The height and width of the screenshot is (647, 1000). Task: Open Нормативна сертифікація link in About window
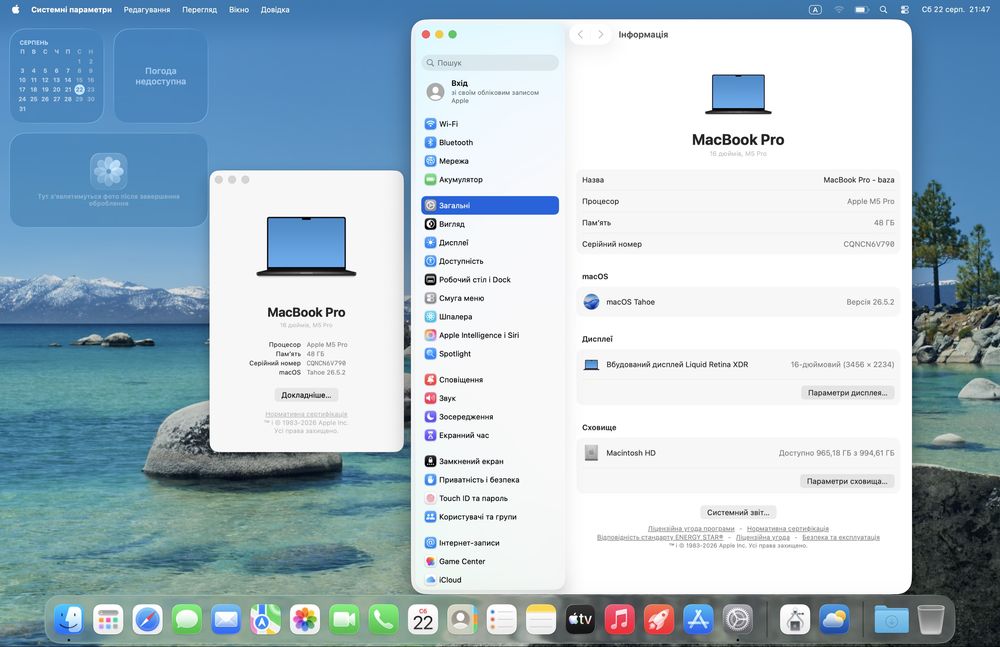pyautogui.click(x=306, y=414)
